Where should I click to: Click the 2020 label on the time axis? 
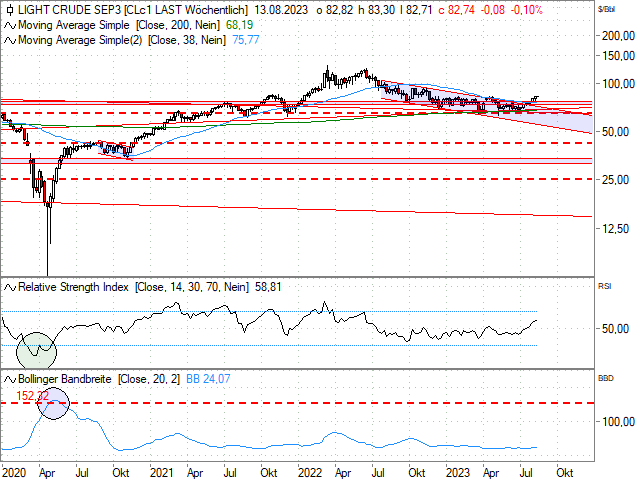coord(14,473)
